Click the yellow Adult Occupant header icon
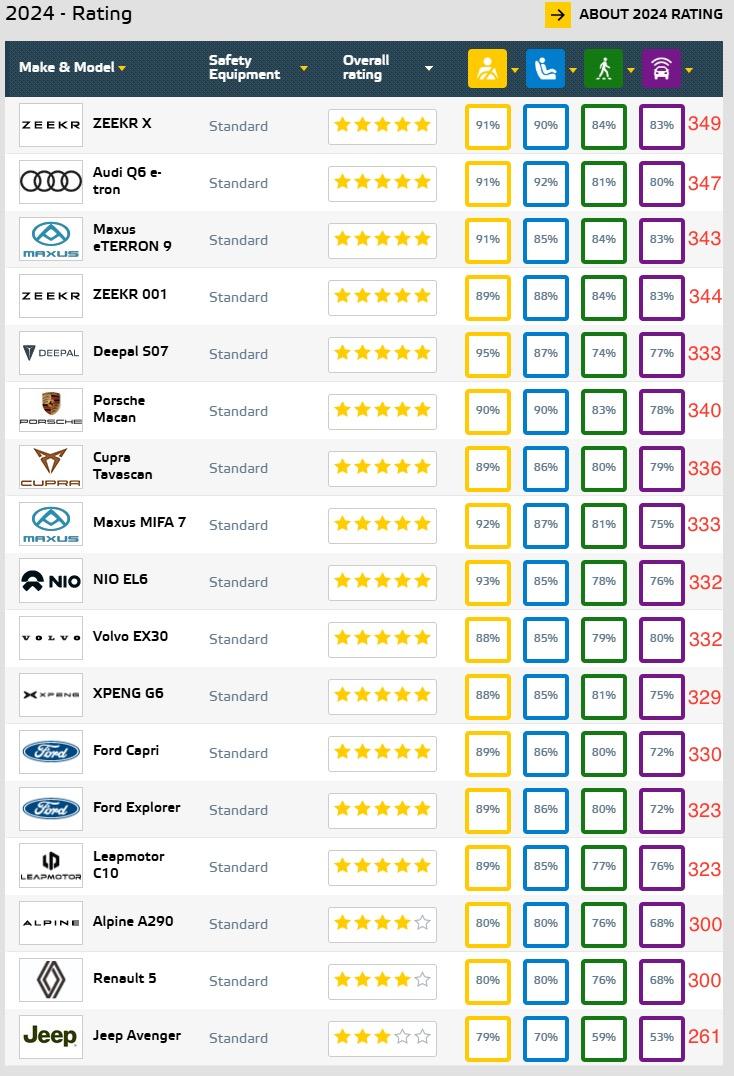Image resolution: width=734 pixels, height=1076 pixels. click(487, 69)
